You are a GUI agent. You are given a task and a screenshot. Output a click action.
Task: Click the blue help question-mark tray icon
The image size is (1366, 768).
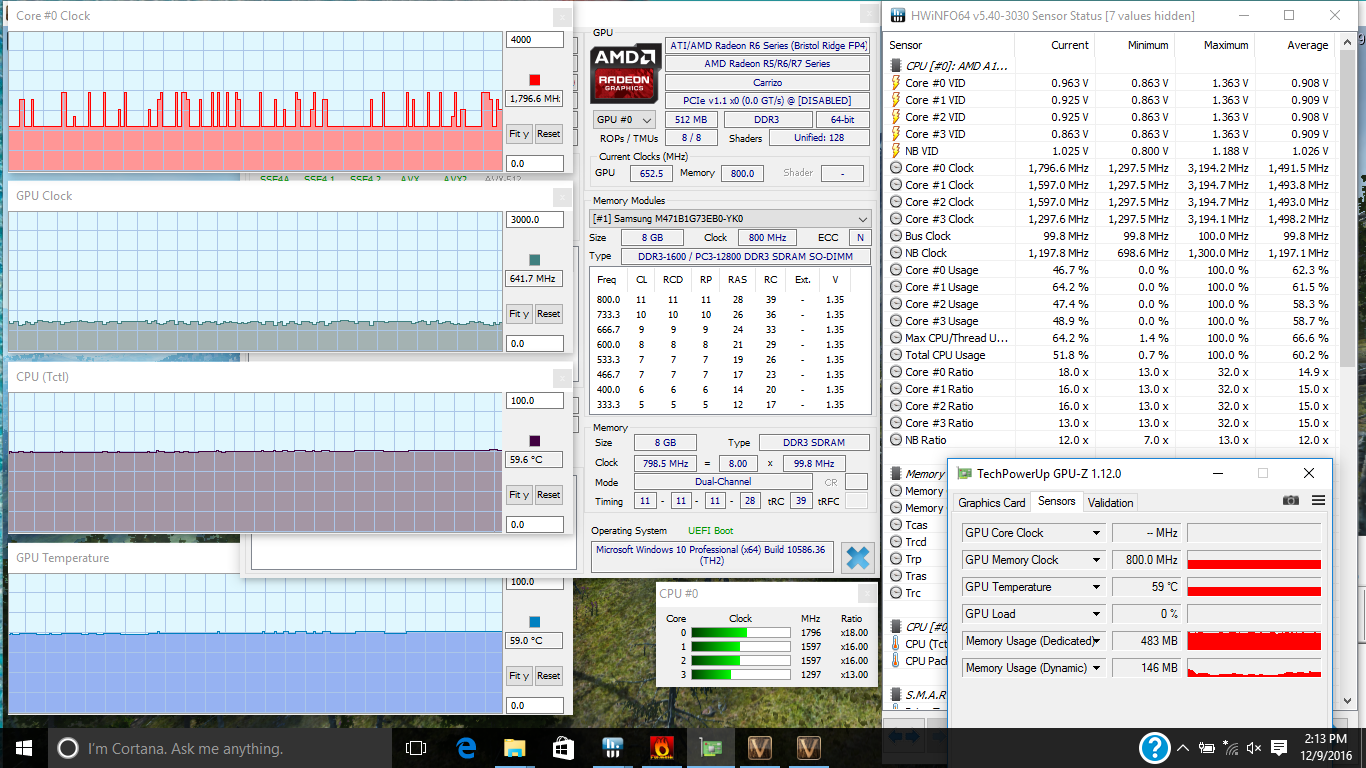1155,748
